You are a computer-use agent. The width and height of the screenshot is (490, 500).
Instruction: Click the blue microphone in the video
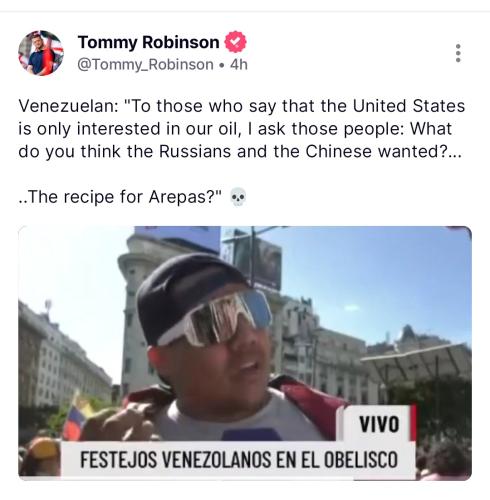252,434
